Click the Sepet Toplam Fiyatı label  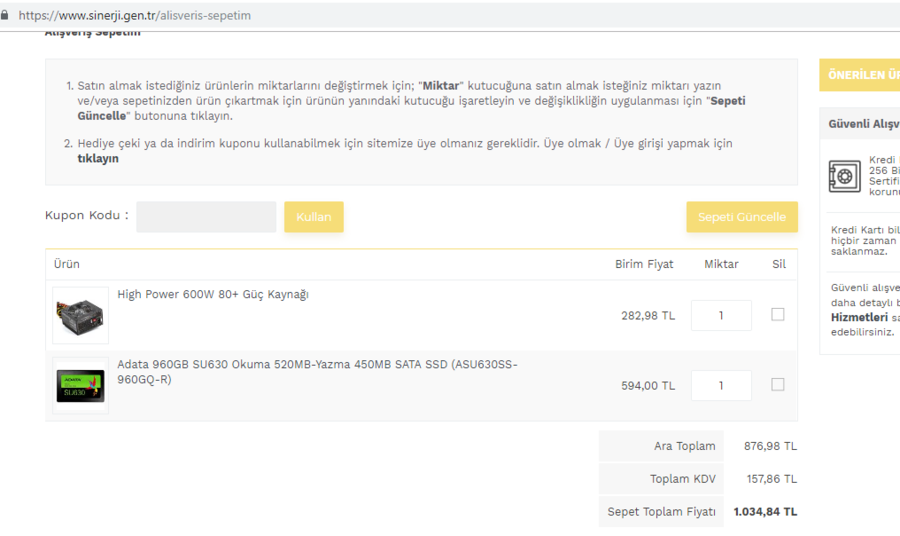661,511
